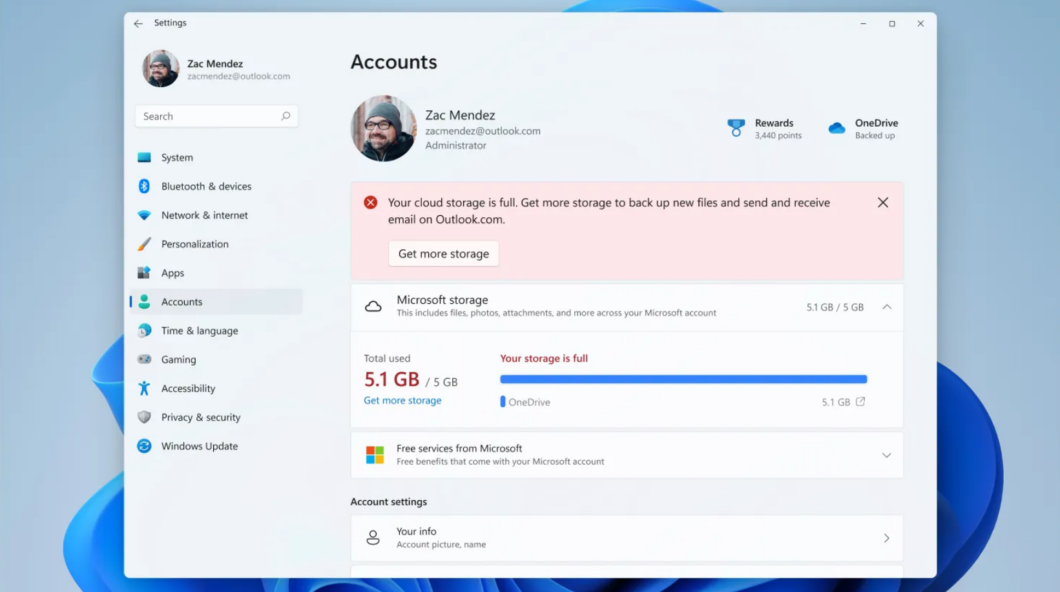Click the Microsoft storage row title
This screenshot has height=592, width=1060.
(442, 299)
